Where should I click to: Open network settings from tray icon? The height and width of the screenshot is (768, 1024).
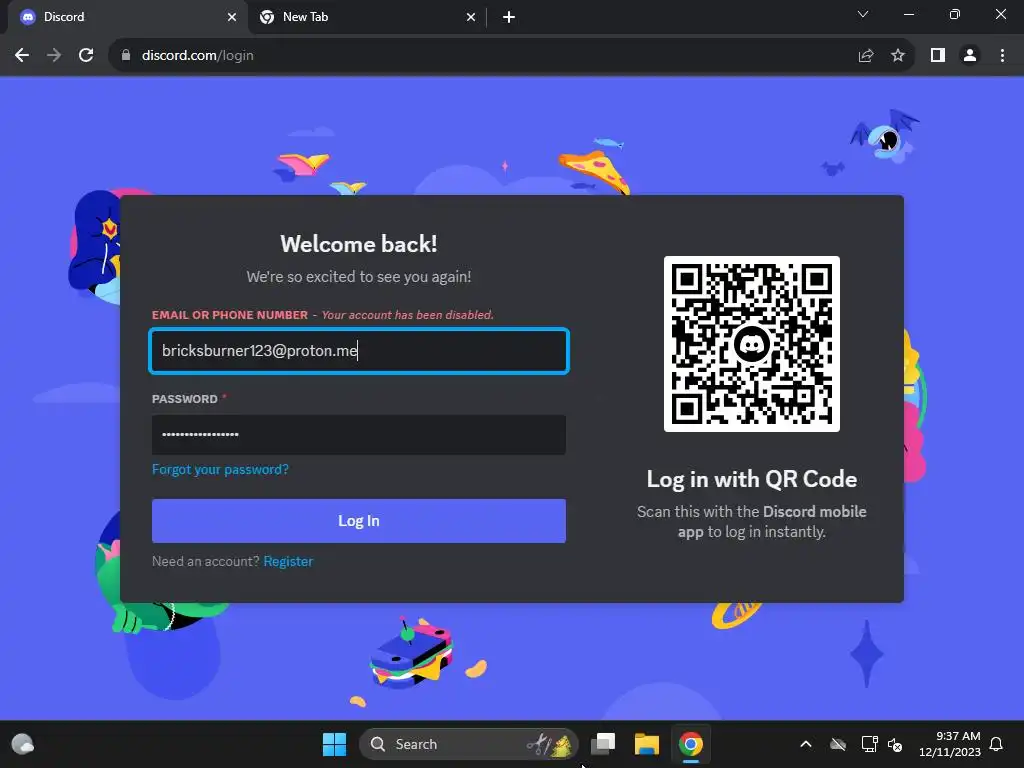(x=869, y=744)
